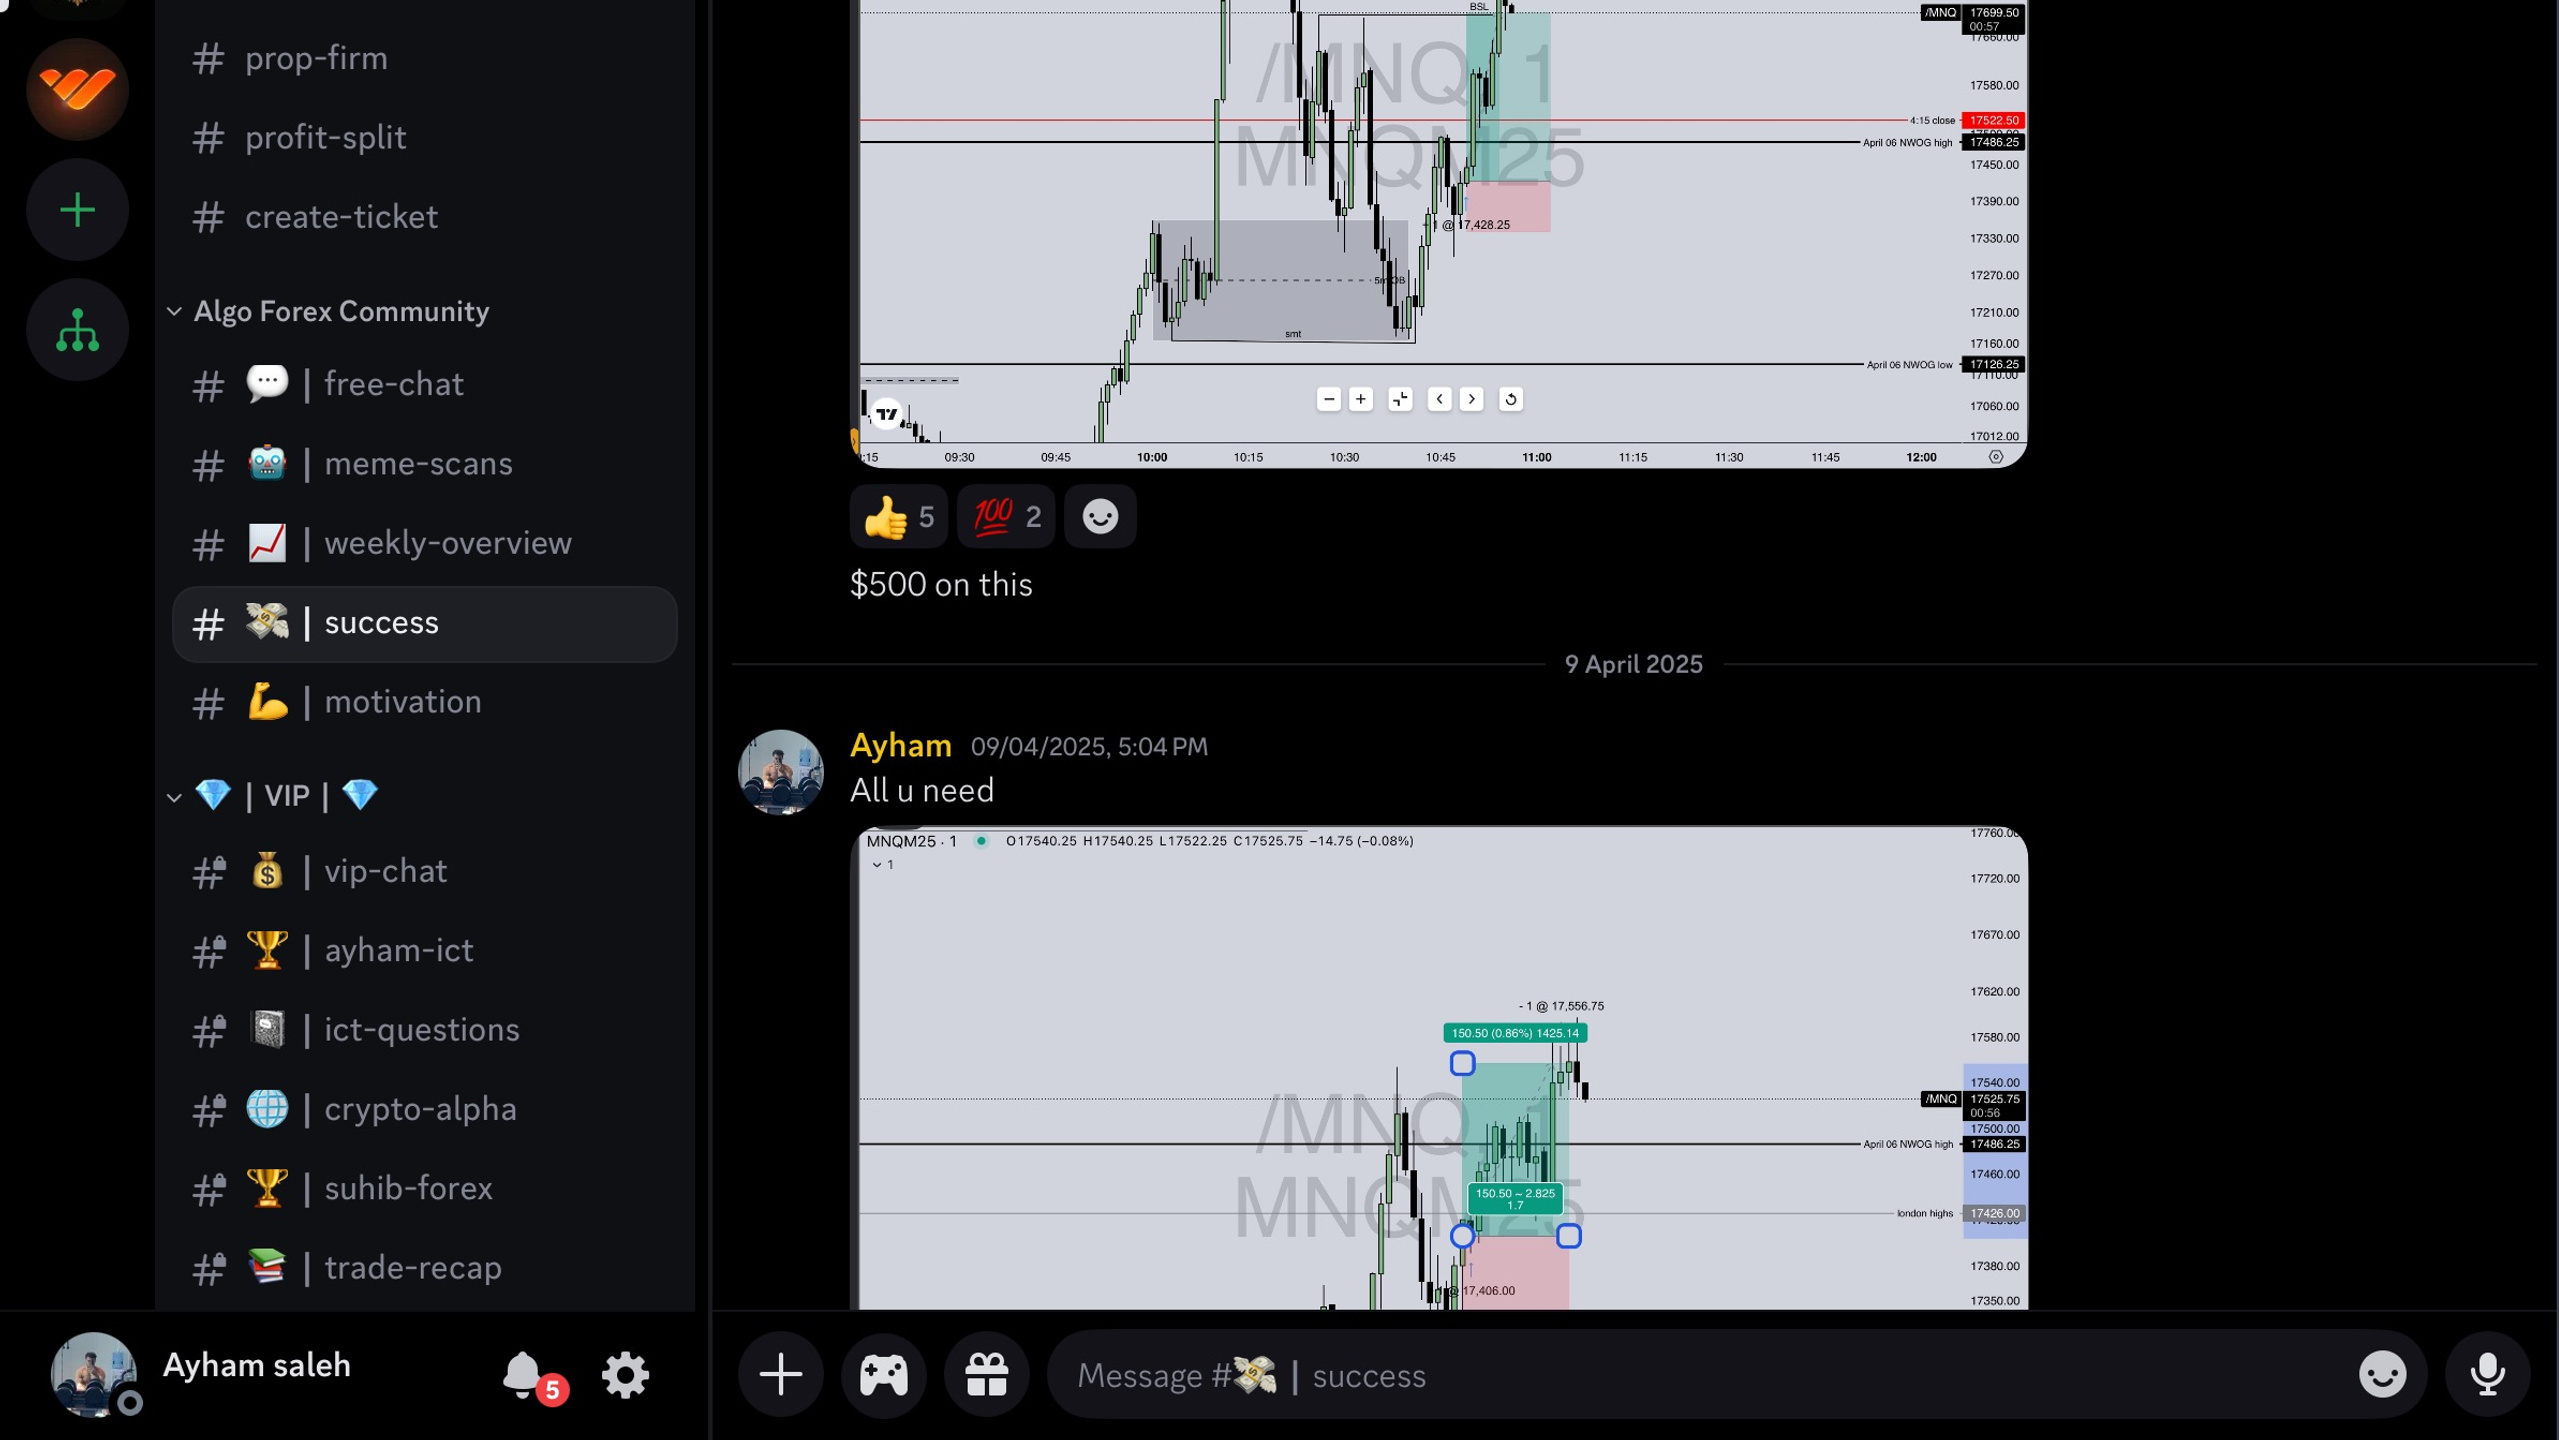Screen dimensions: 2559x1440
Task: Open the prop-firm channel
Action: pyautogui.click(x=425, y=58)
